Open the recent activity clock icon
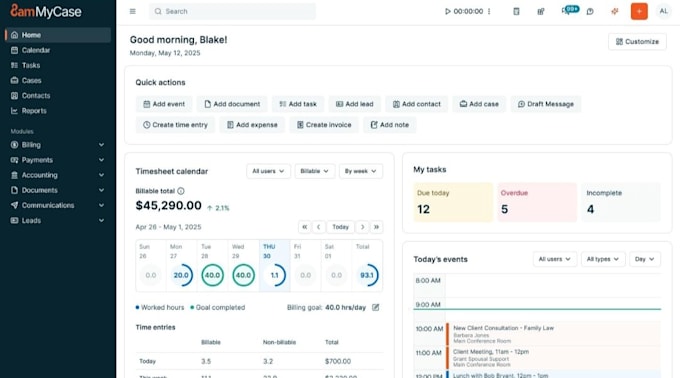The image size is (680, 378). (x=590, y=11)
